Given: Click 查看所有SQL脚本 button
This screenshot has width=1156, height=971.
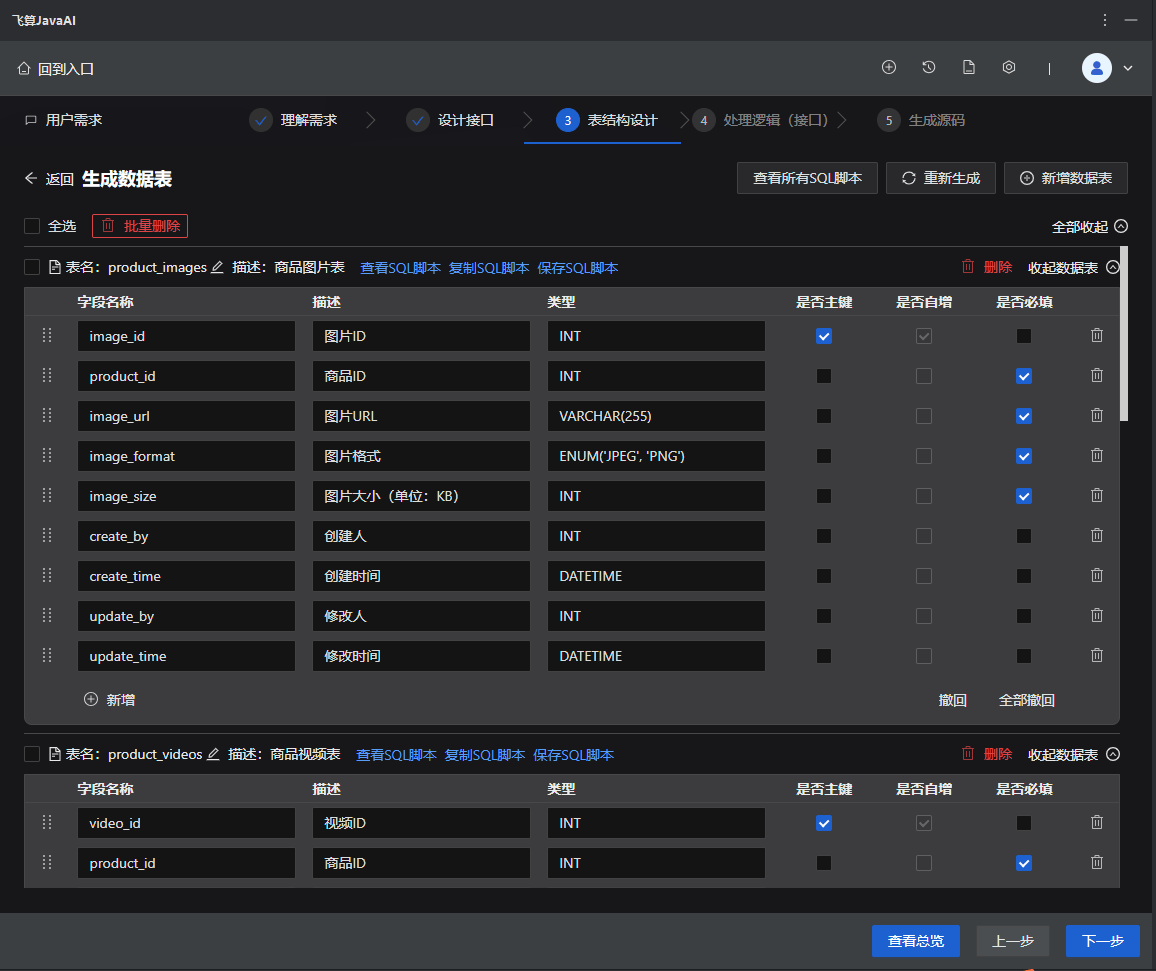Looking at the screenshot, I should (x=807, y=178).
